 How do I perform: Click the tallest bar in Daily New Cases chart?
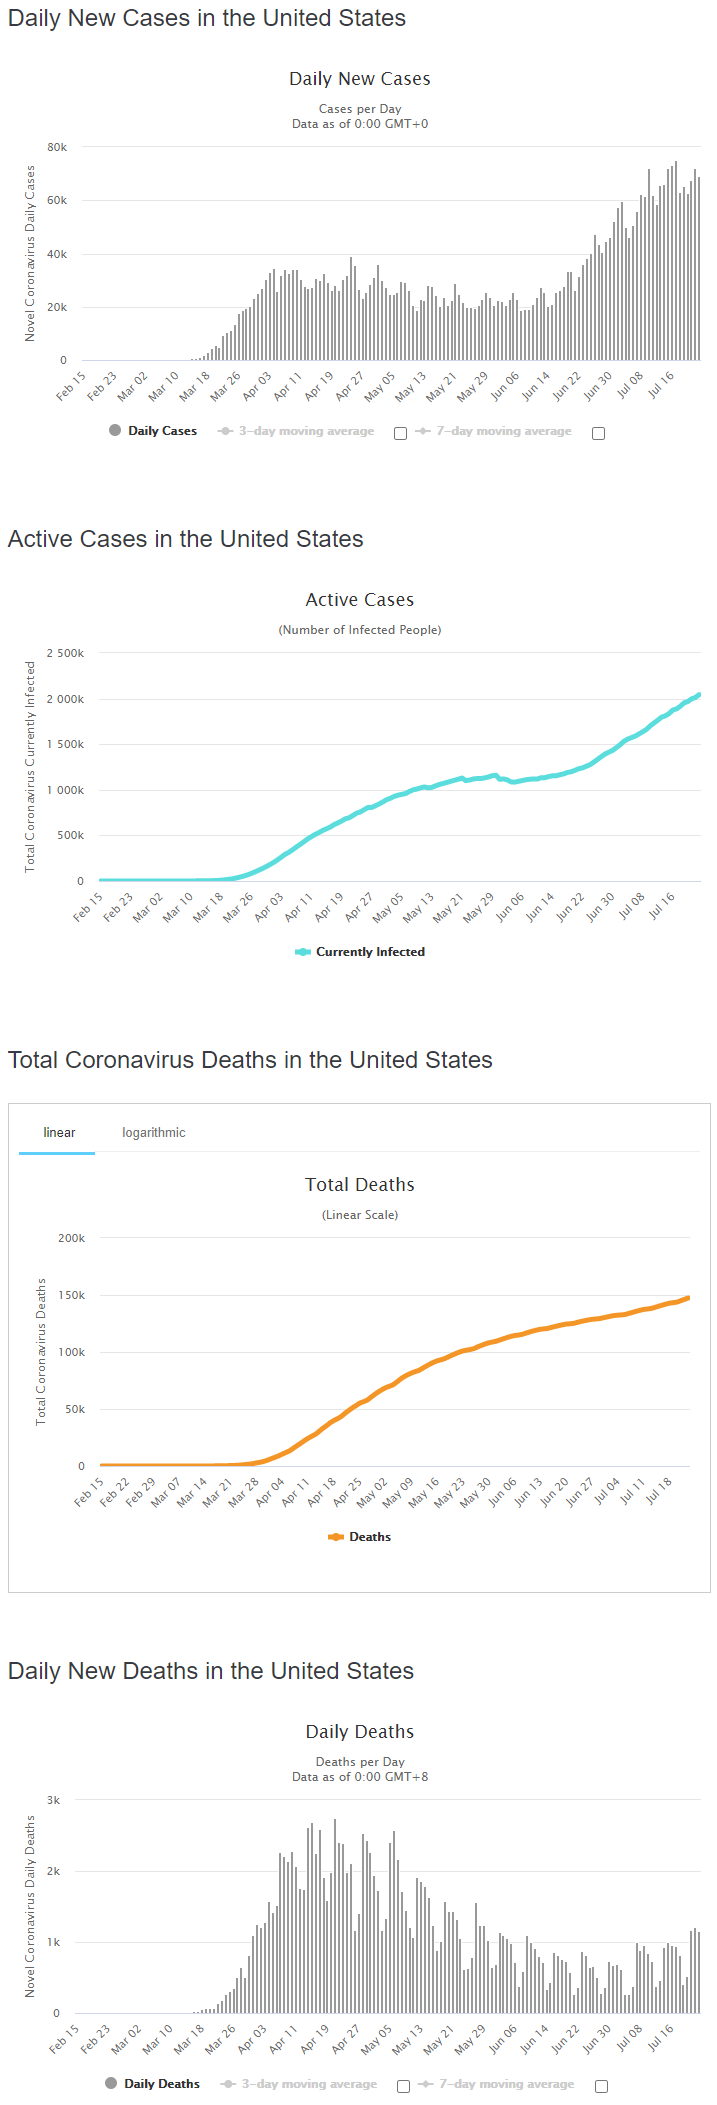pyautogui.click(x=676, y=261)
